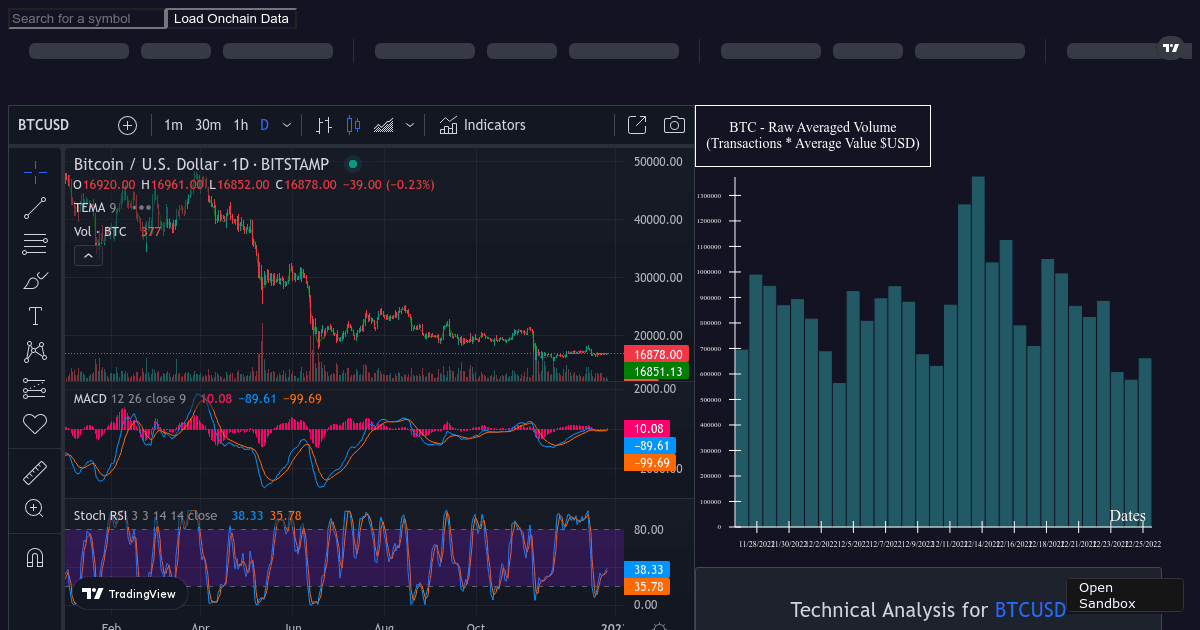Click the Load Onchain Data button
The width and height of the screenshot is (1200, 630).
click(231, 17)
